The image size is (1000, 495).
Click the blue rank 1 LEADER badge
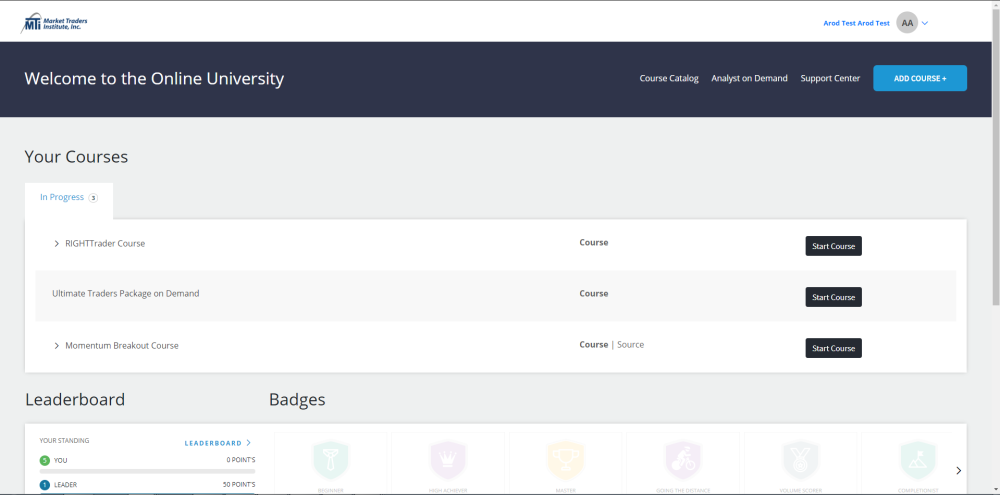click(x=45, y=485)
